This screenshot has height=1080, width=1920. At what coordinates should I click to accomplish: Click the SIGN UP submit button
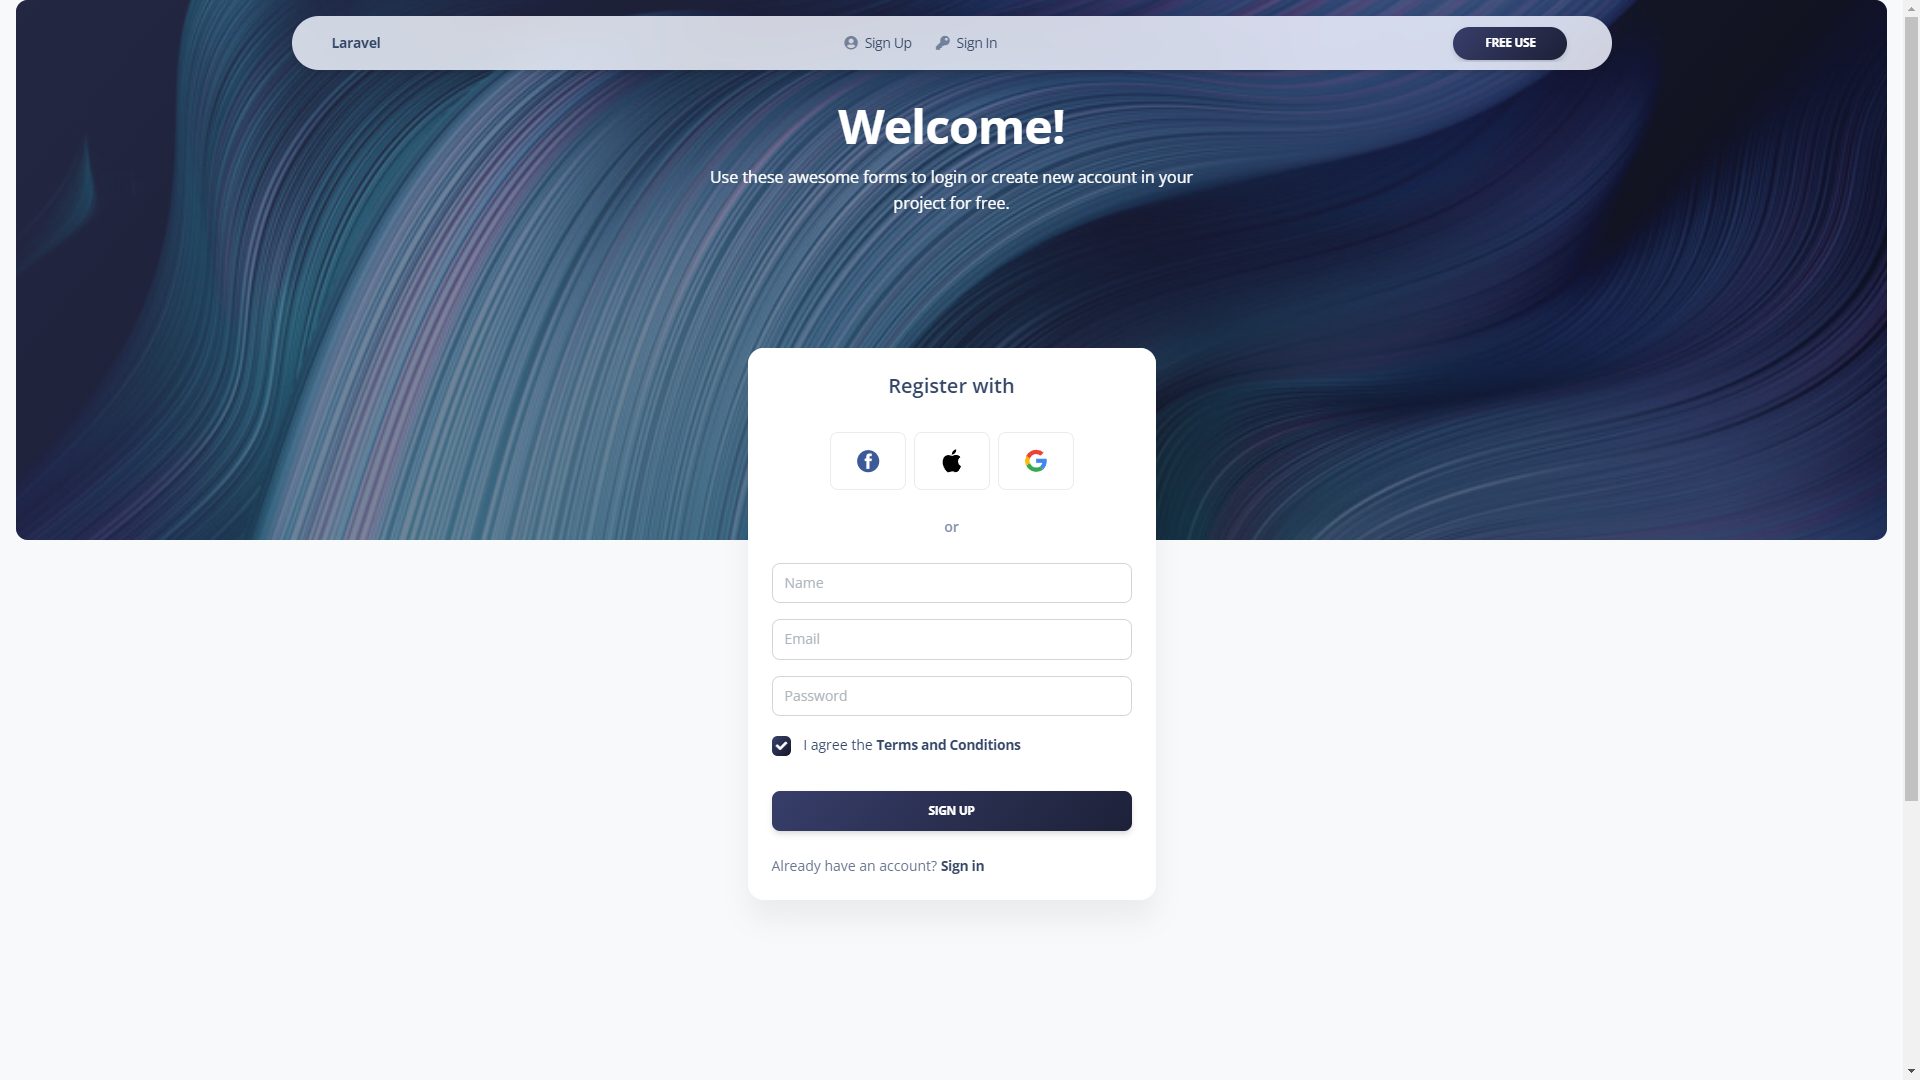coord(951,810)
